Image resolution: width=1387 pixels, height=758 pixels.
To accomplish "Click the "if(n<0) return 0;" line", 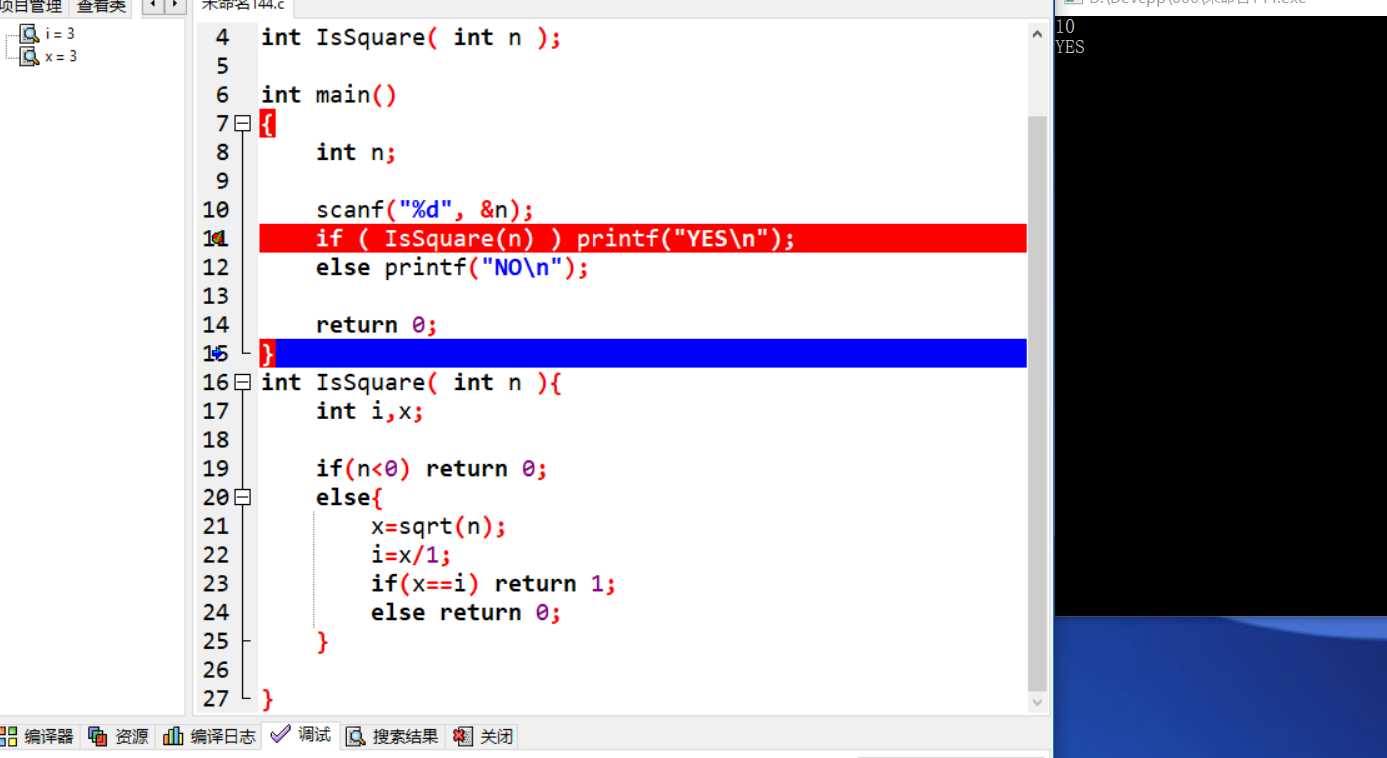I will 432,469.
